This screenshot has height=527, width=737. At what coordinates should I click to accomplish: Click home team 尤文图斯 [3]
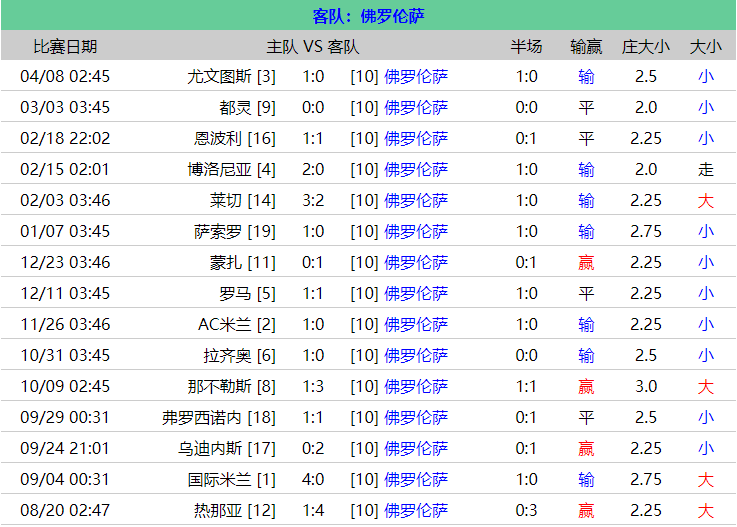coord(231,76)
